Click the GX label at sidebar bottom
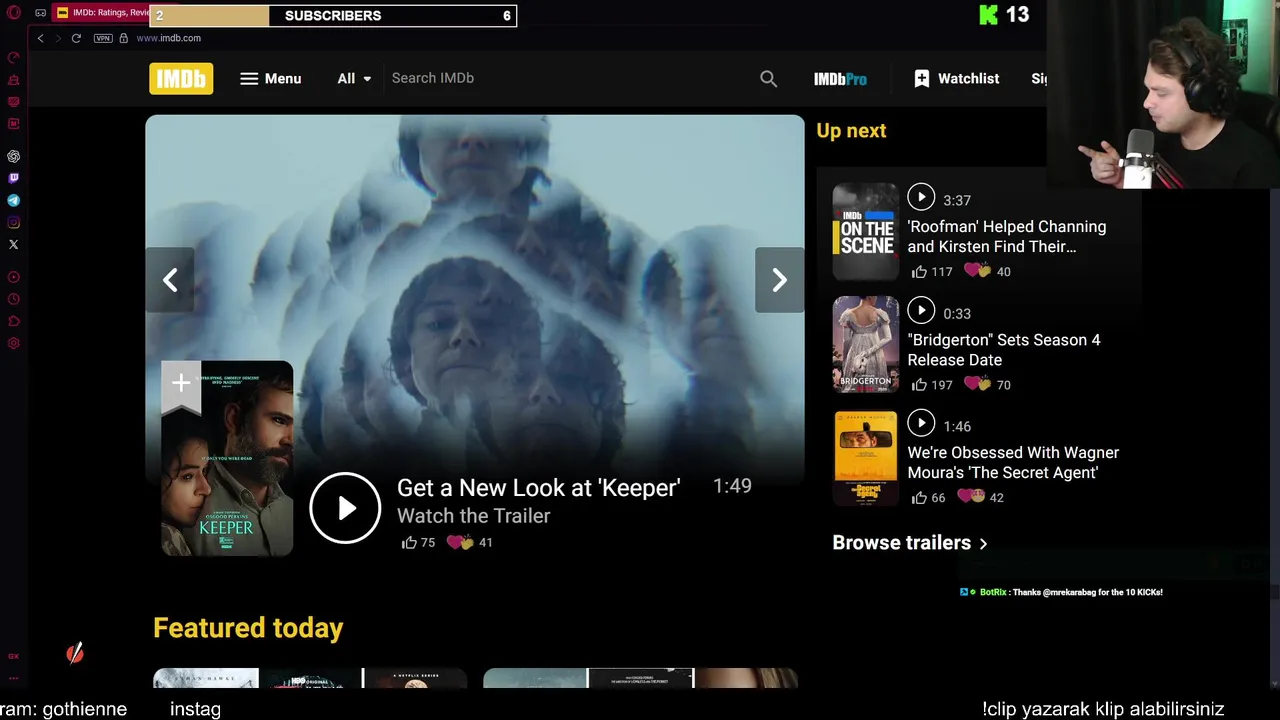 point(14,657)
